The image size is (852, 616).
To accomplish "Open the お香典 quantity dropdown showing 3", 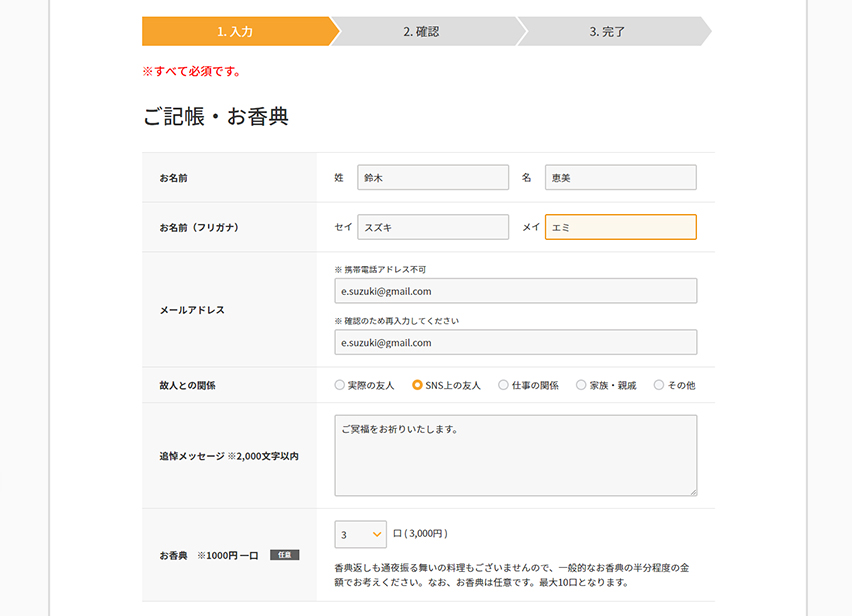I will (x=361, y=535).
